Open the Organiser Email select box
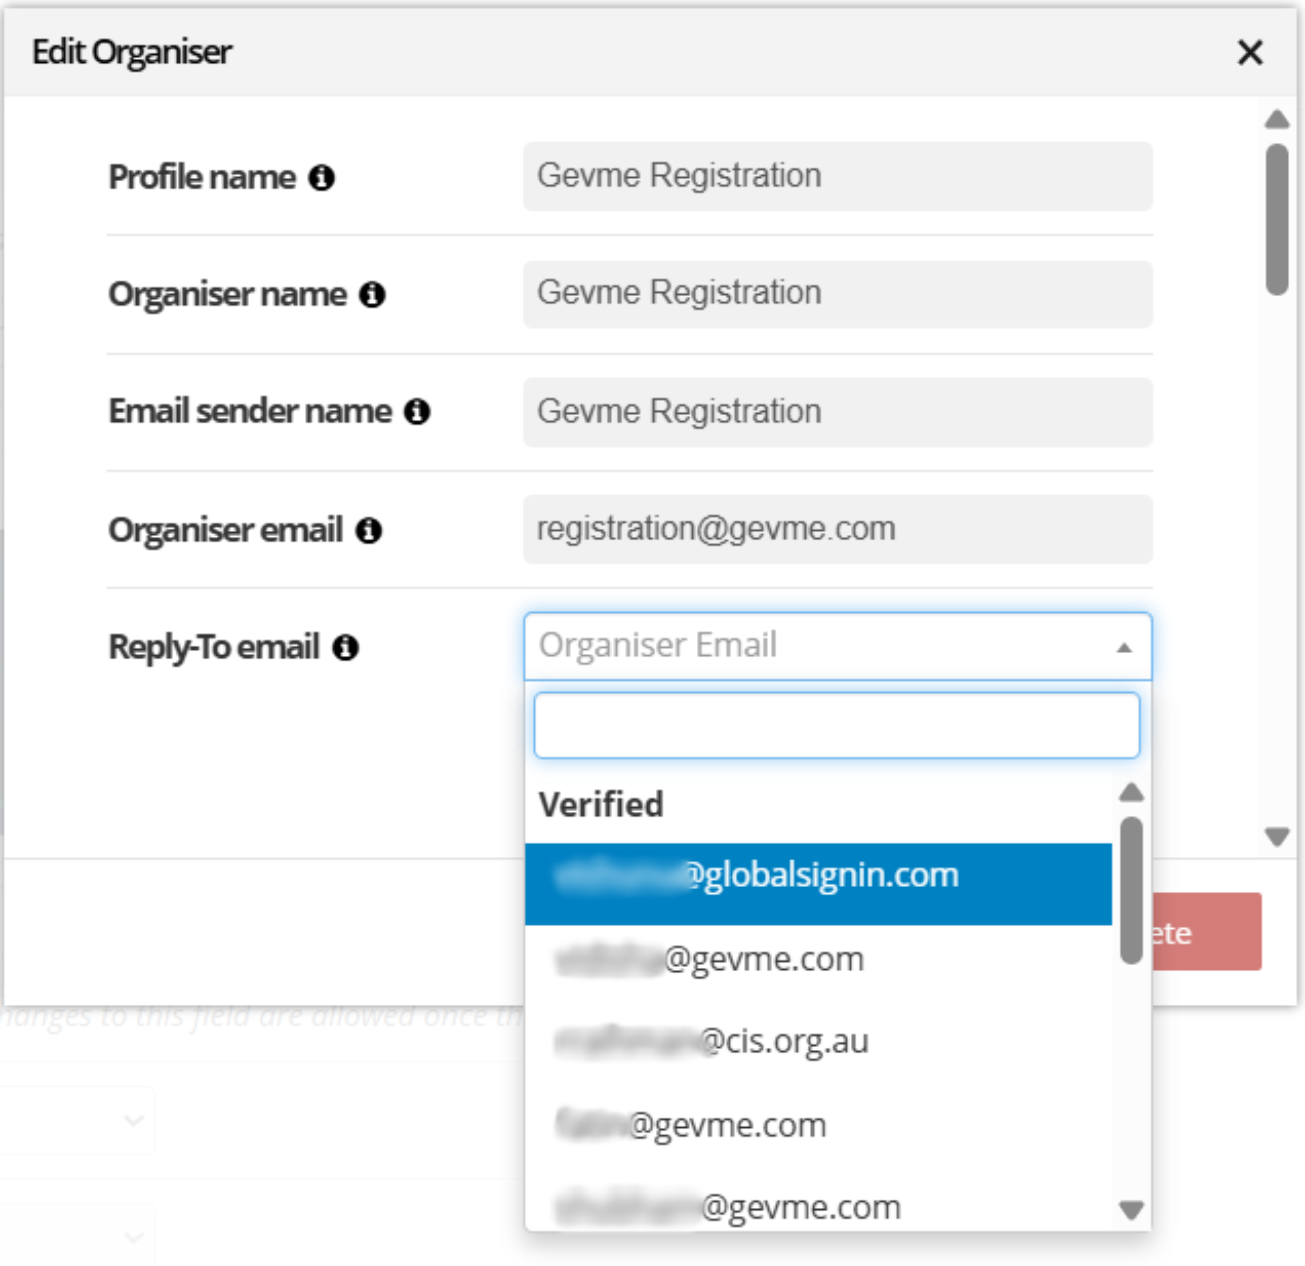 pyautogui.click(x=837, y=646)
